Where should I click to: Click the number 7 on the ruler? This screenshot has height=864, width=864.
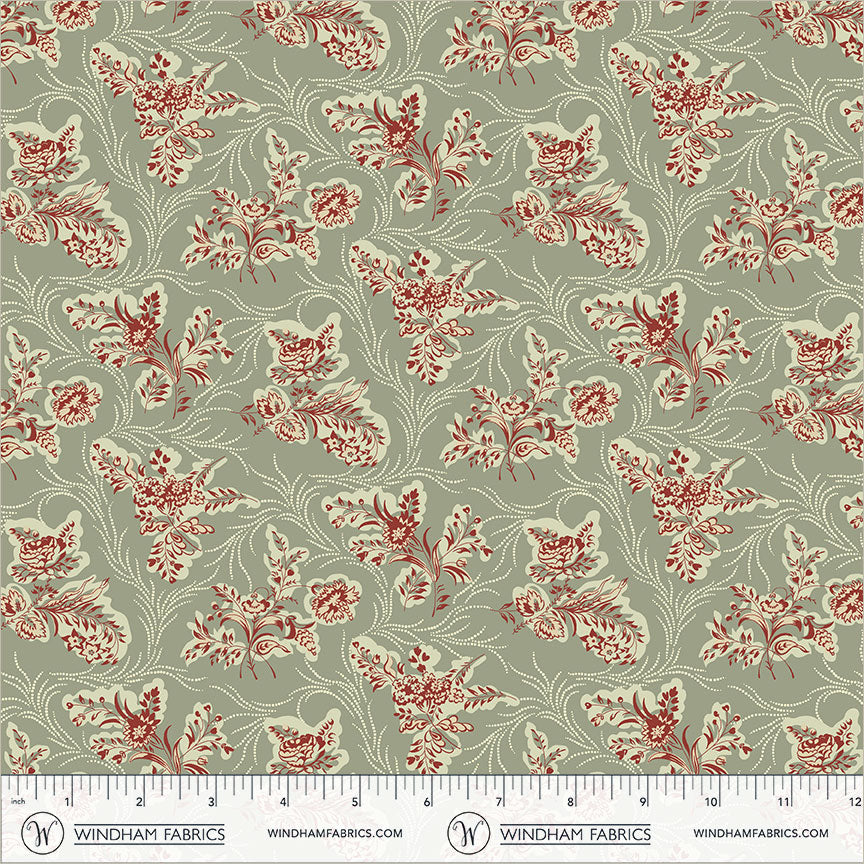[498, 803]
